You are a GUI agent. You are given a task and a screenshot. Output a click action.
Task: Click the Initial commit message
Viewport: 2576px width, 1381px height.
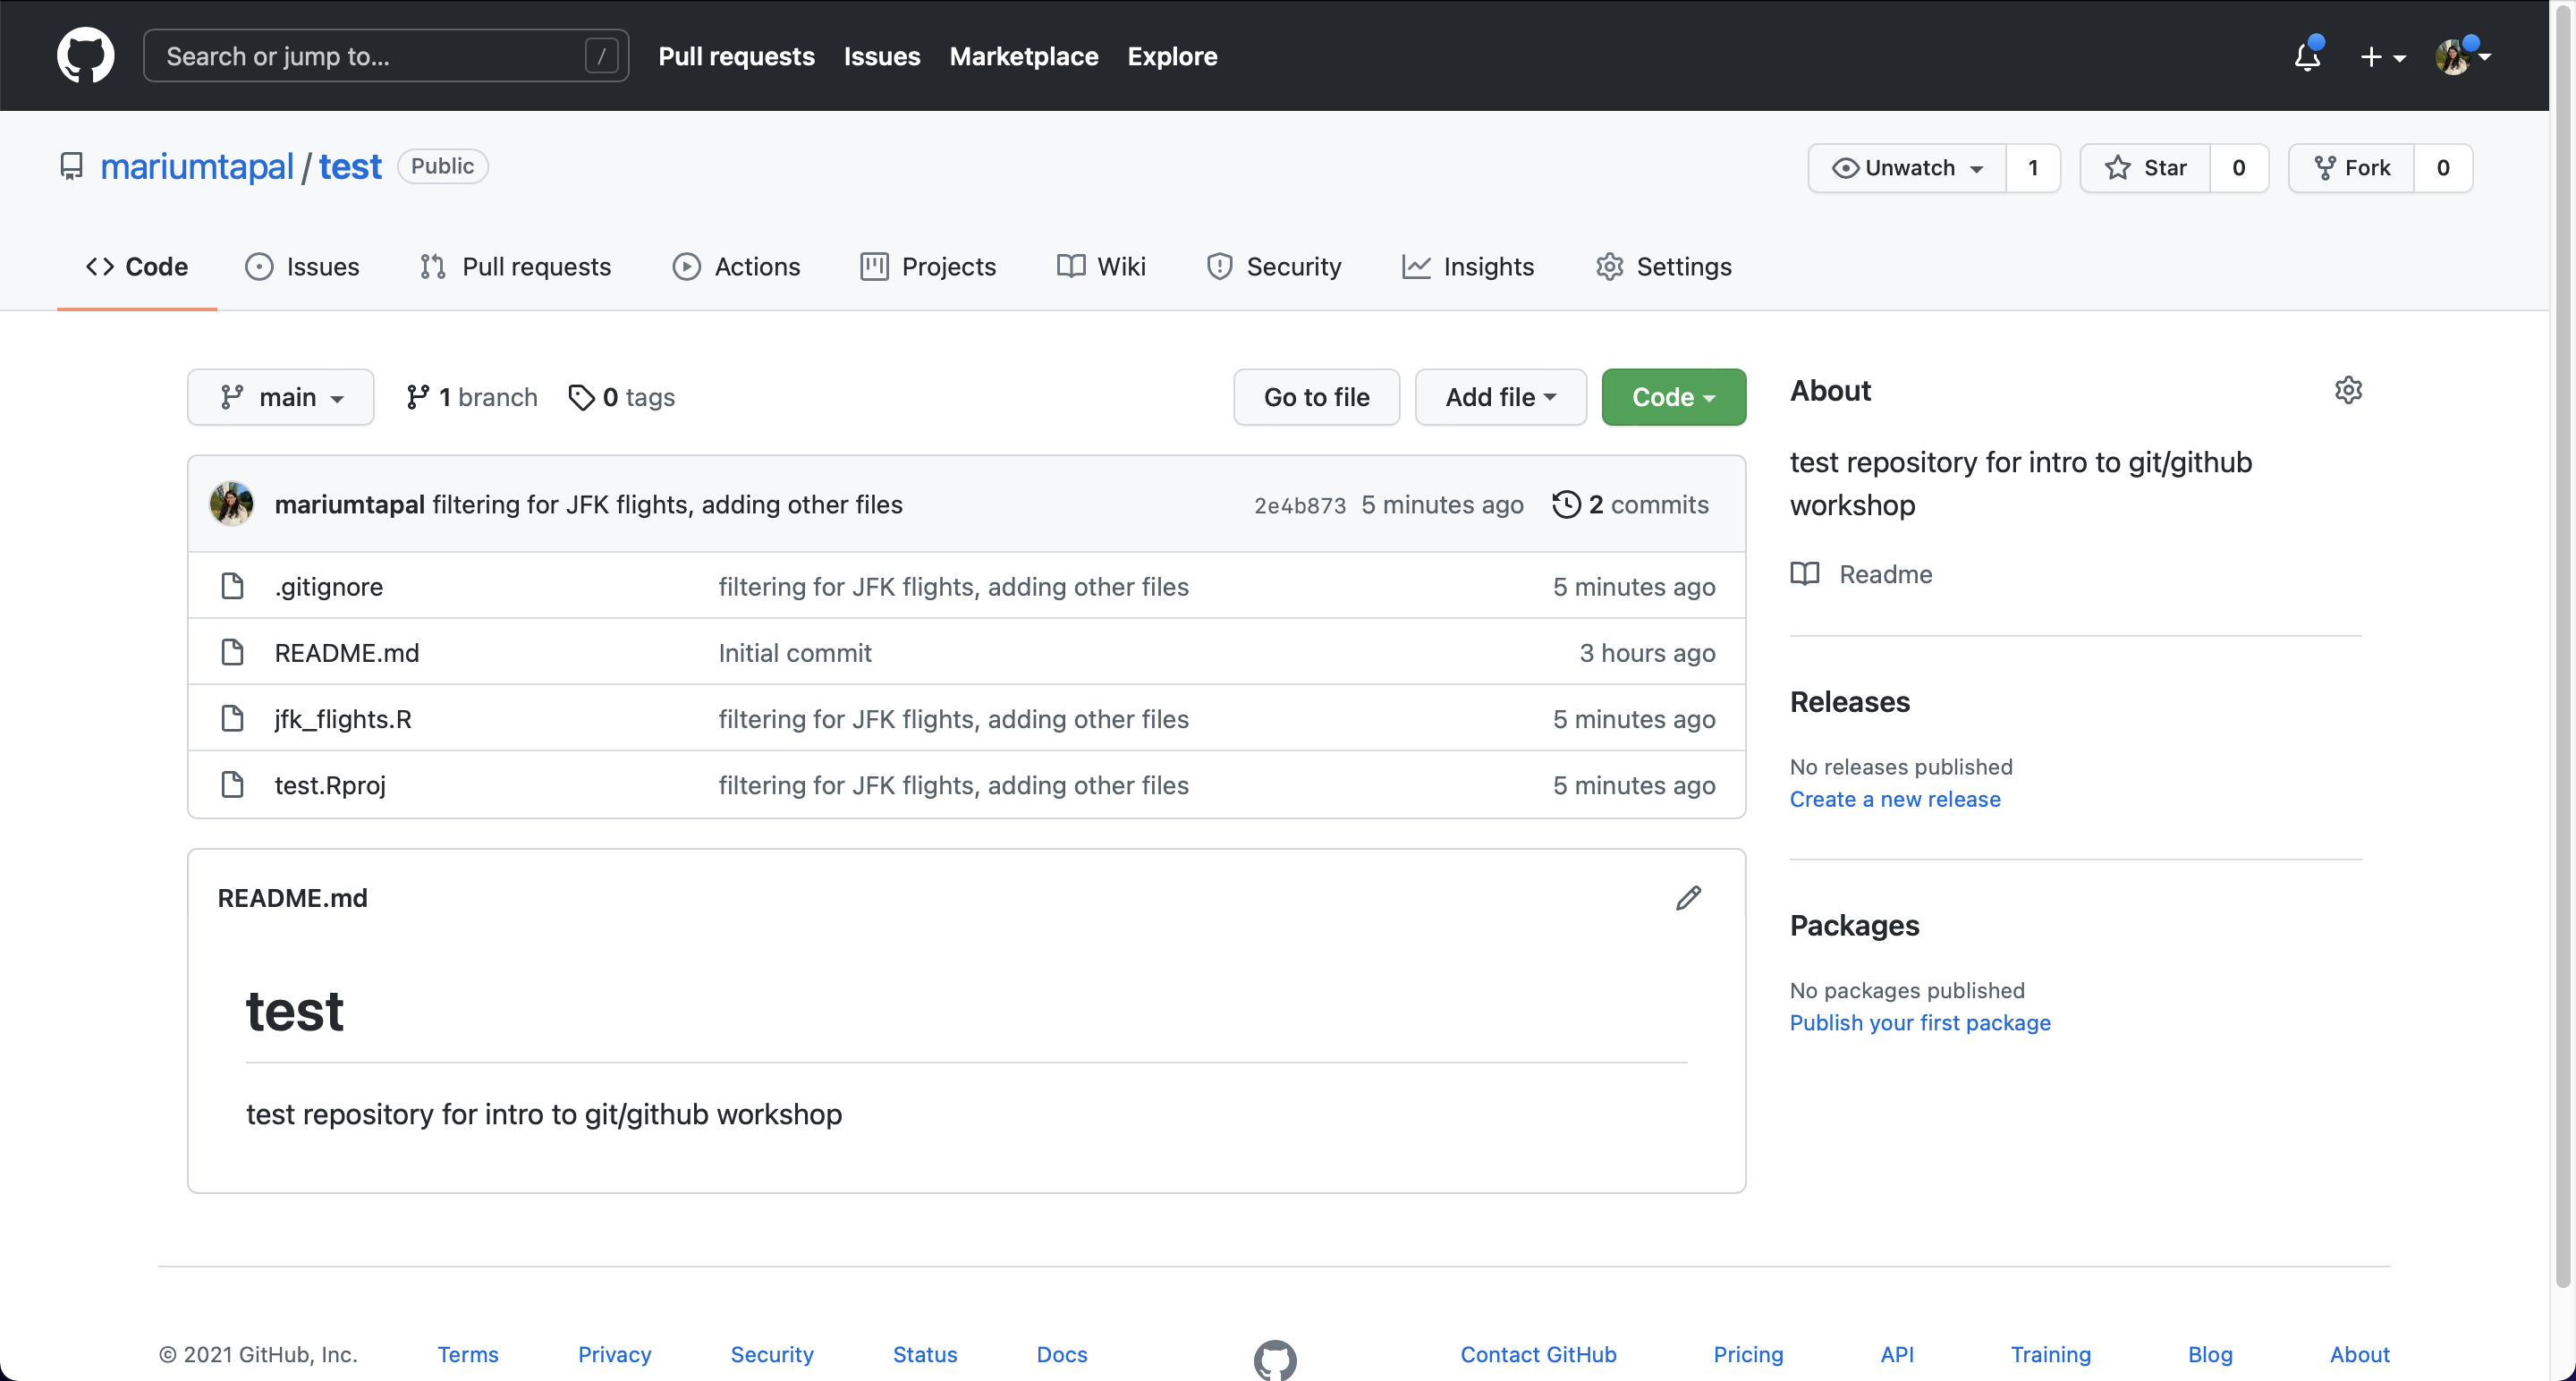coord(795,653)
